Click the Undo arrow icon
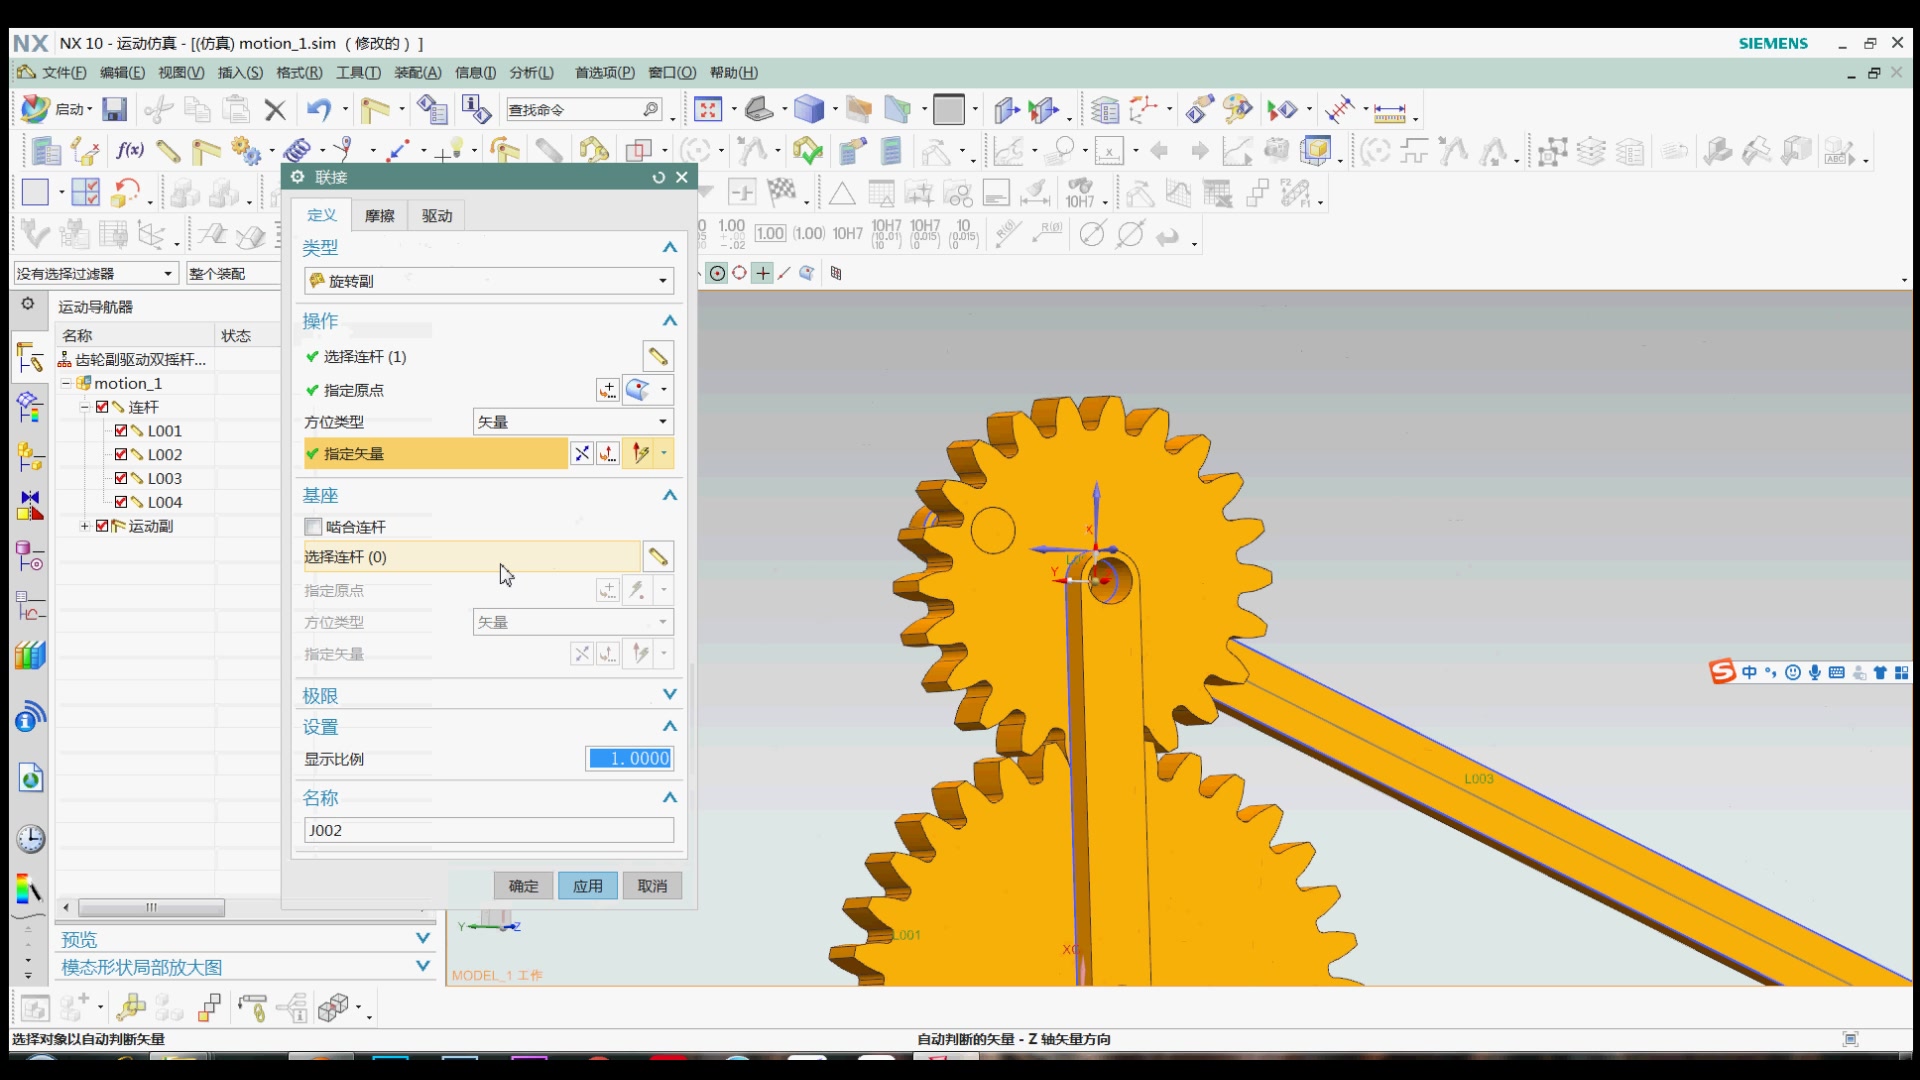This screenshot has width=1920, height=1080. [x=318, y=109]
